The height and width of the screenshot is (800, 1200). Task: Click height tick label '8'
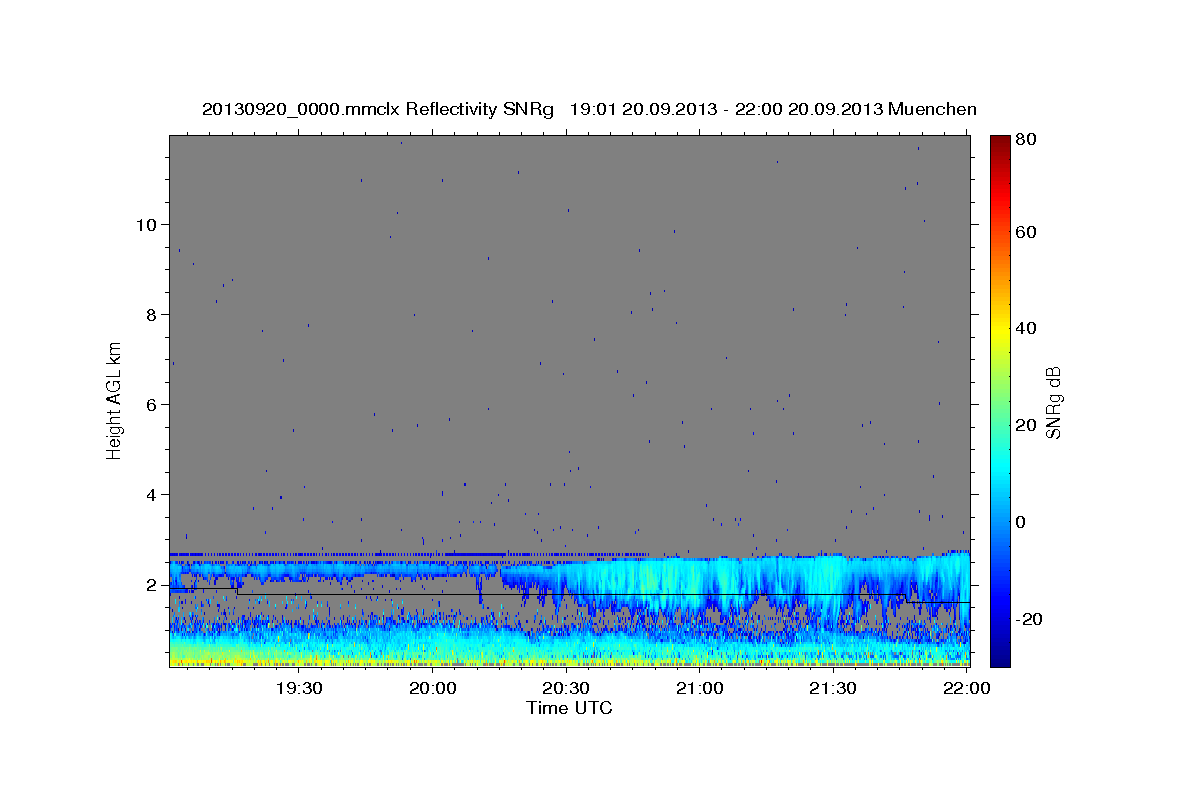[152, 315]
